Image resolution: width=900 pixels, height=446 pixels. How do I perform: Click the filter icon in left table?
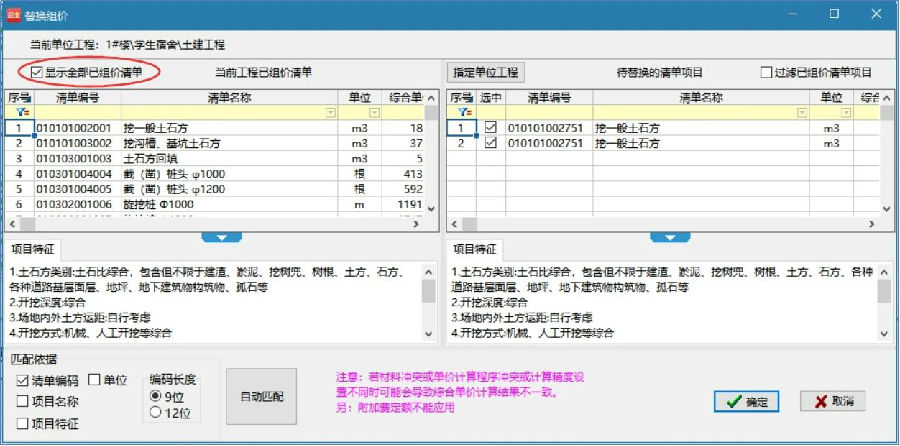coord(19,113)
